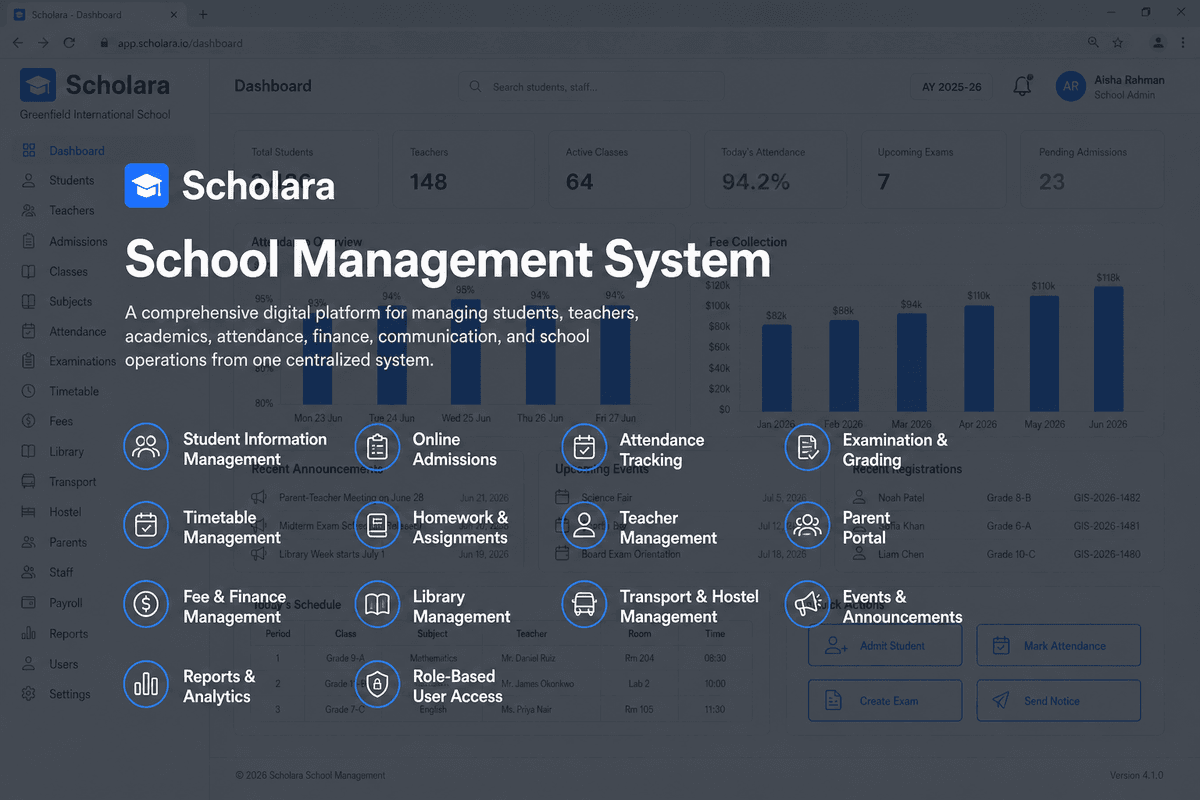Select the Scholara - Dashboard browser tab
The width and height of the screenshot is (1200, 800).
[97, 15]
